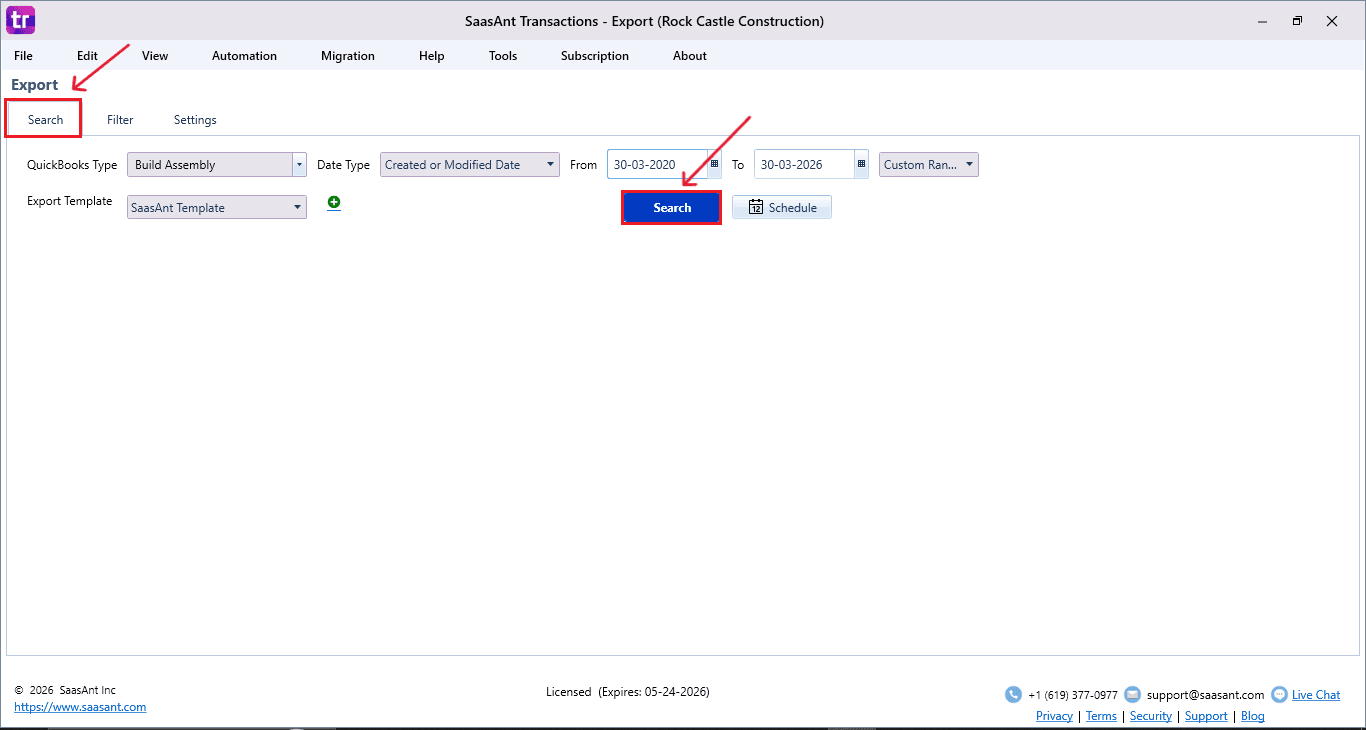Open the From date calendar picker icon

(714, 164)
